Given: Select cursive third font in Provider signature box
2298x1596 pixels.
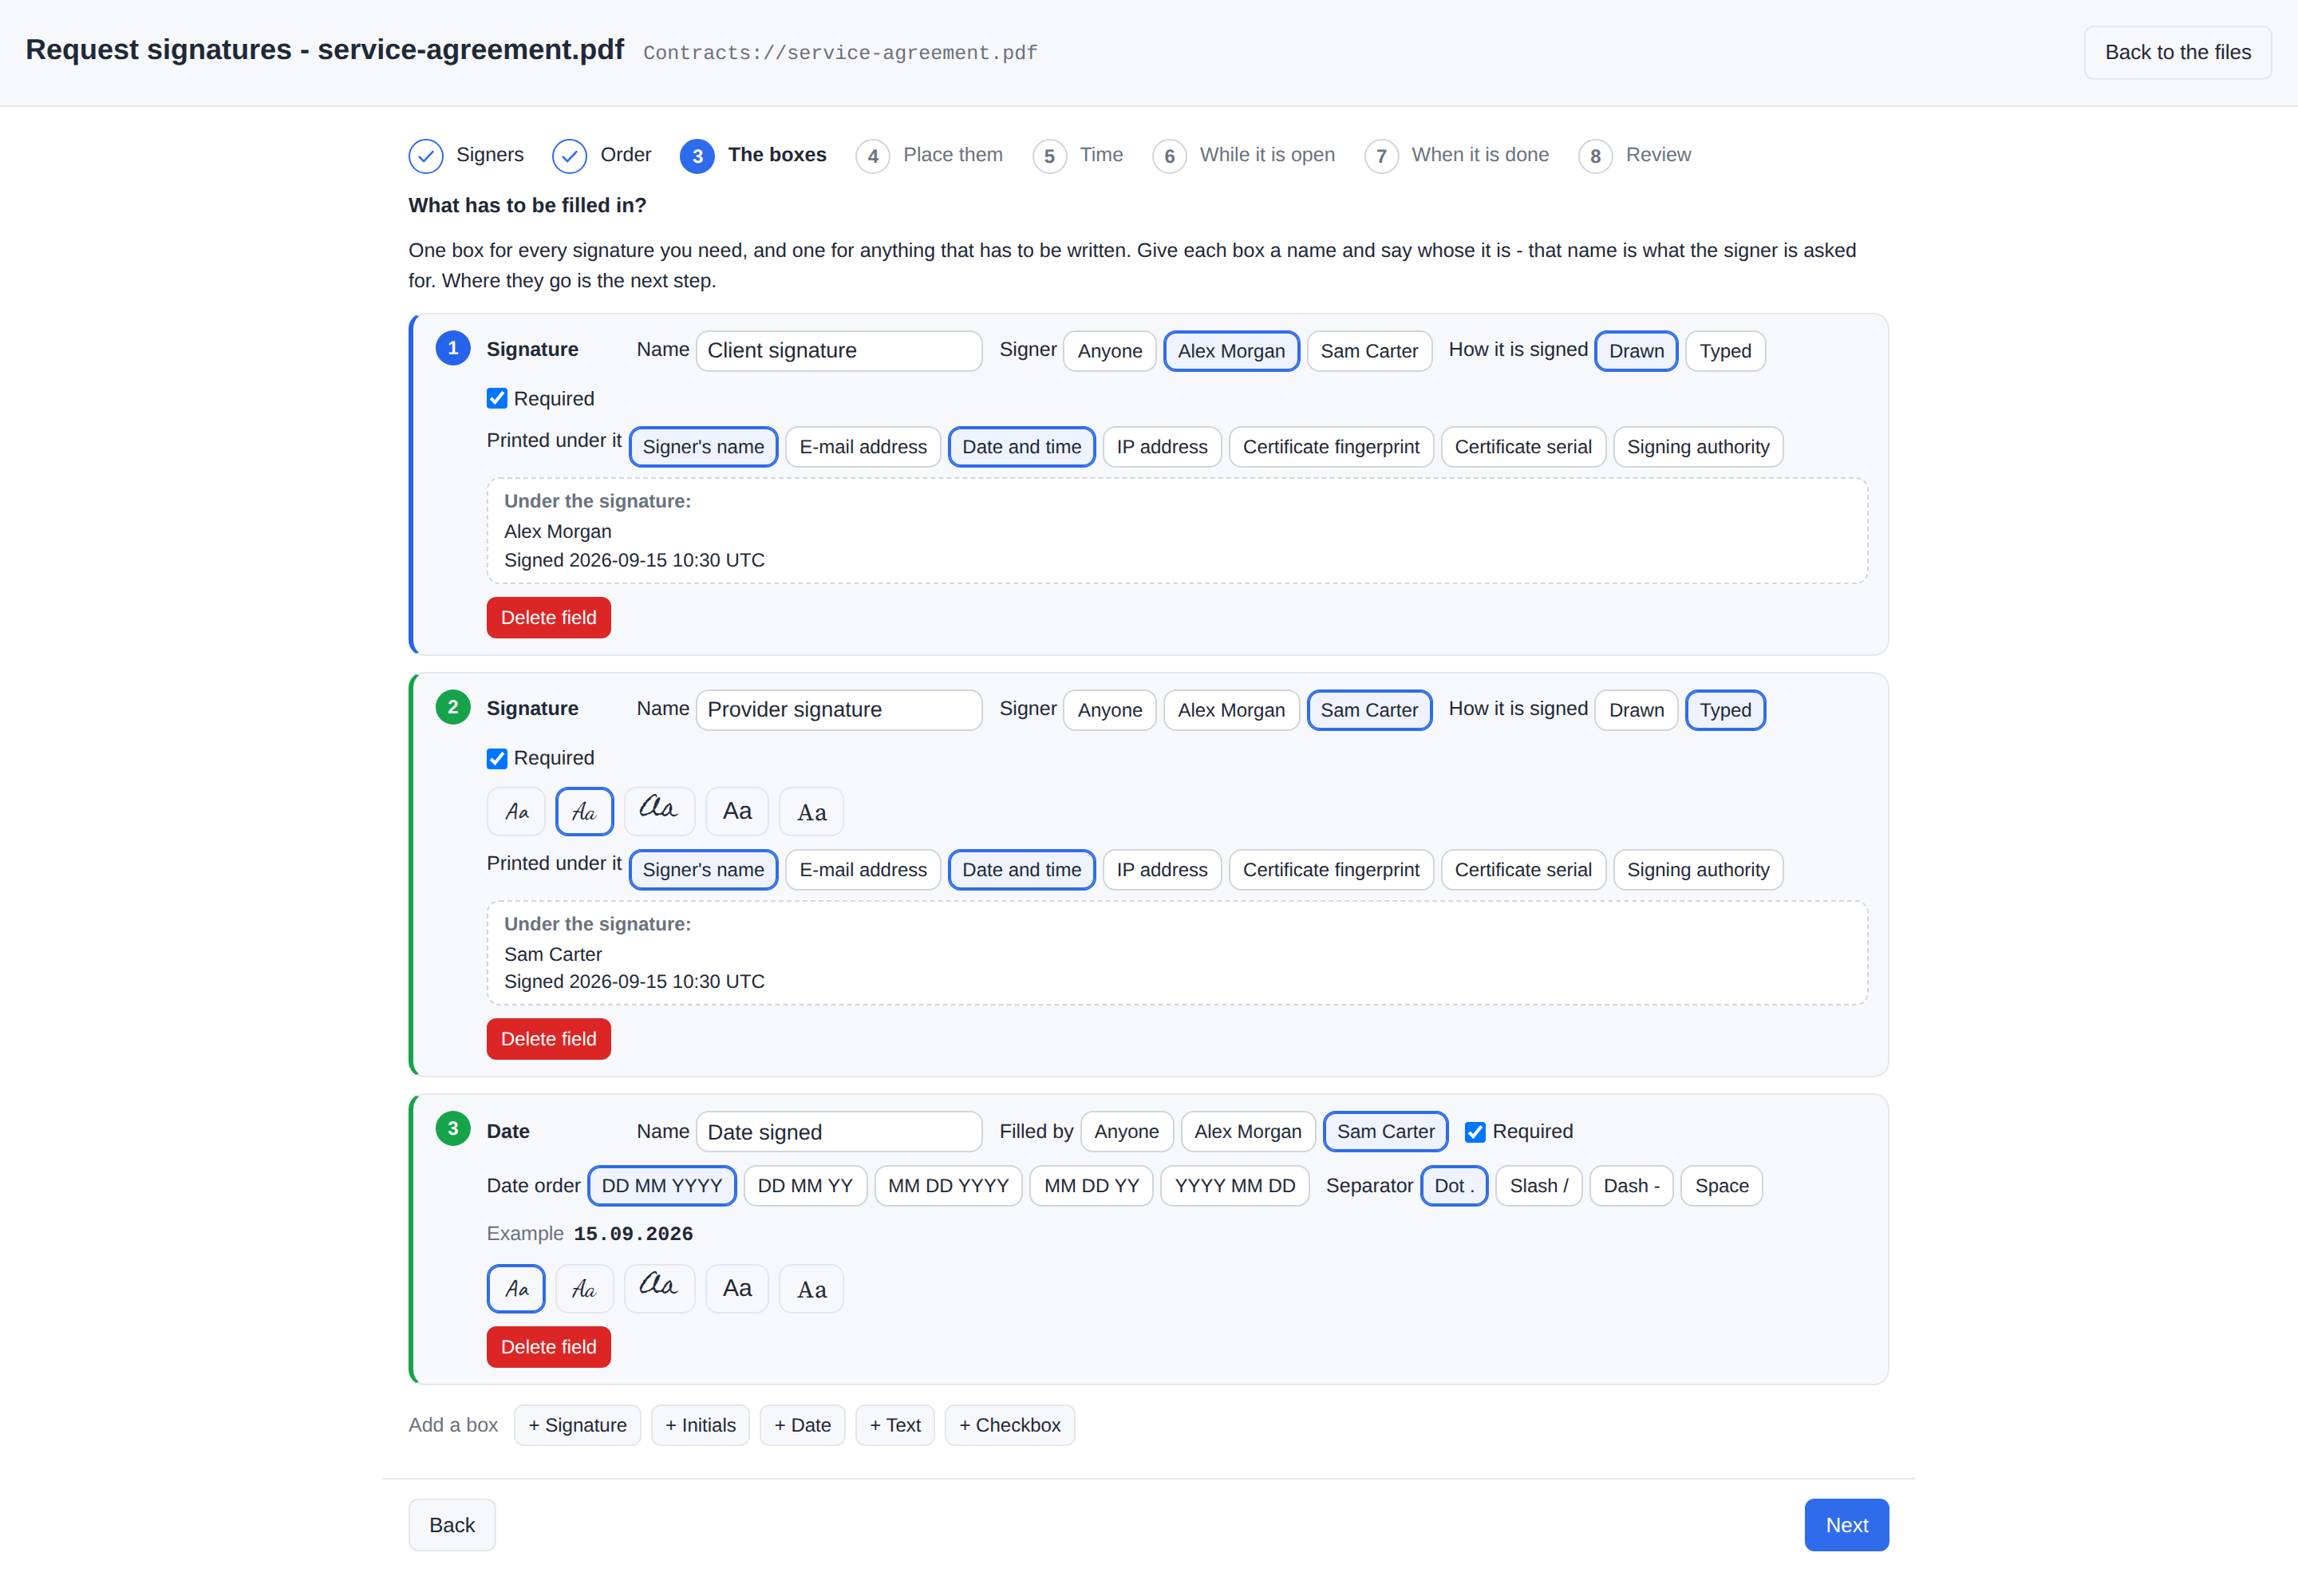Looking at the screenshot, I should (x=659, y=811).
